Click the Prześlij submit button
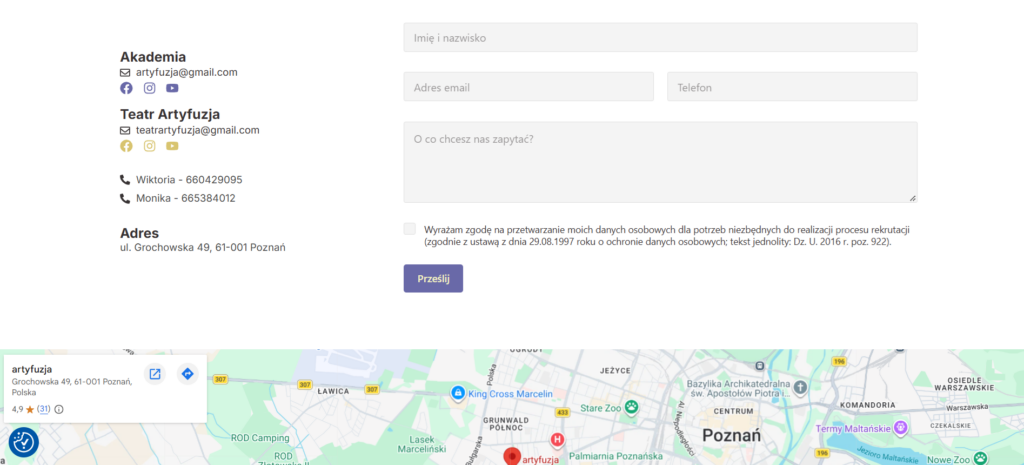The height and width of the screenshot is (465, 1024). click(433, 278)
